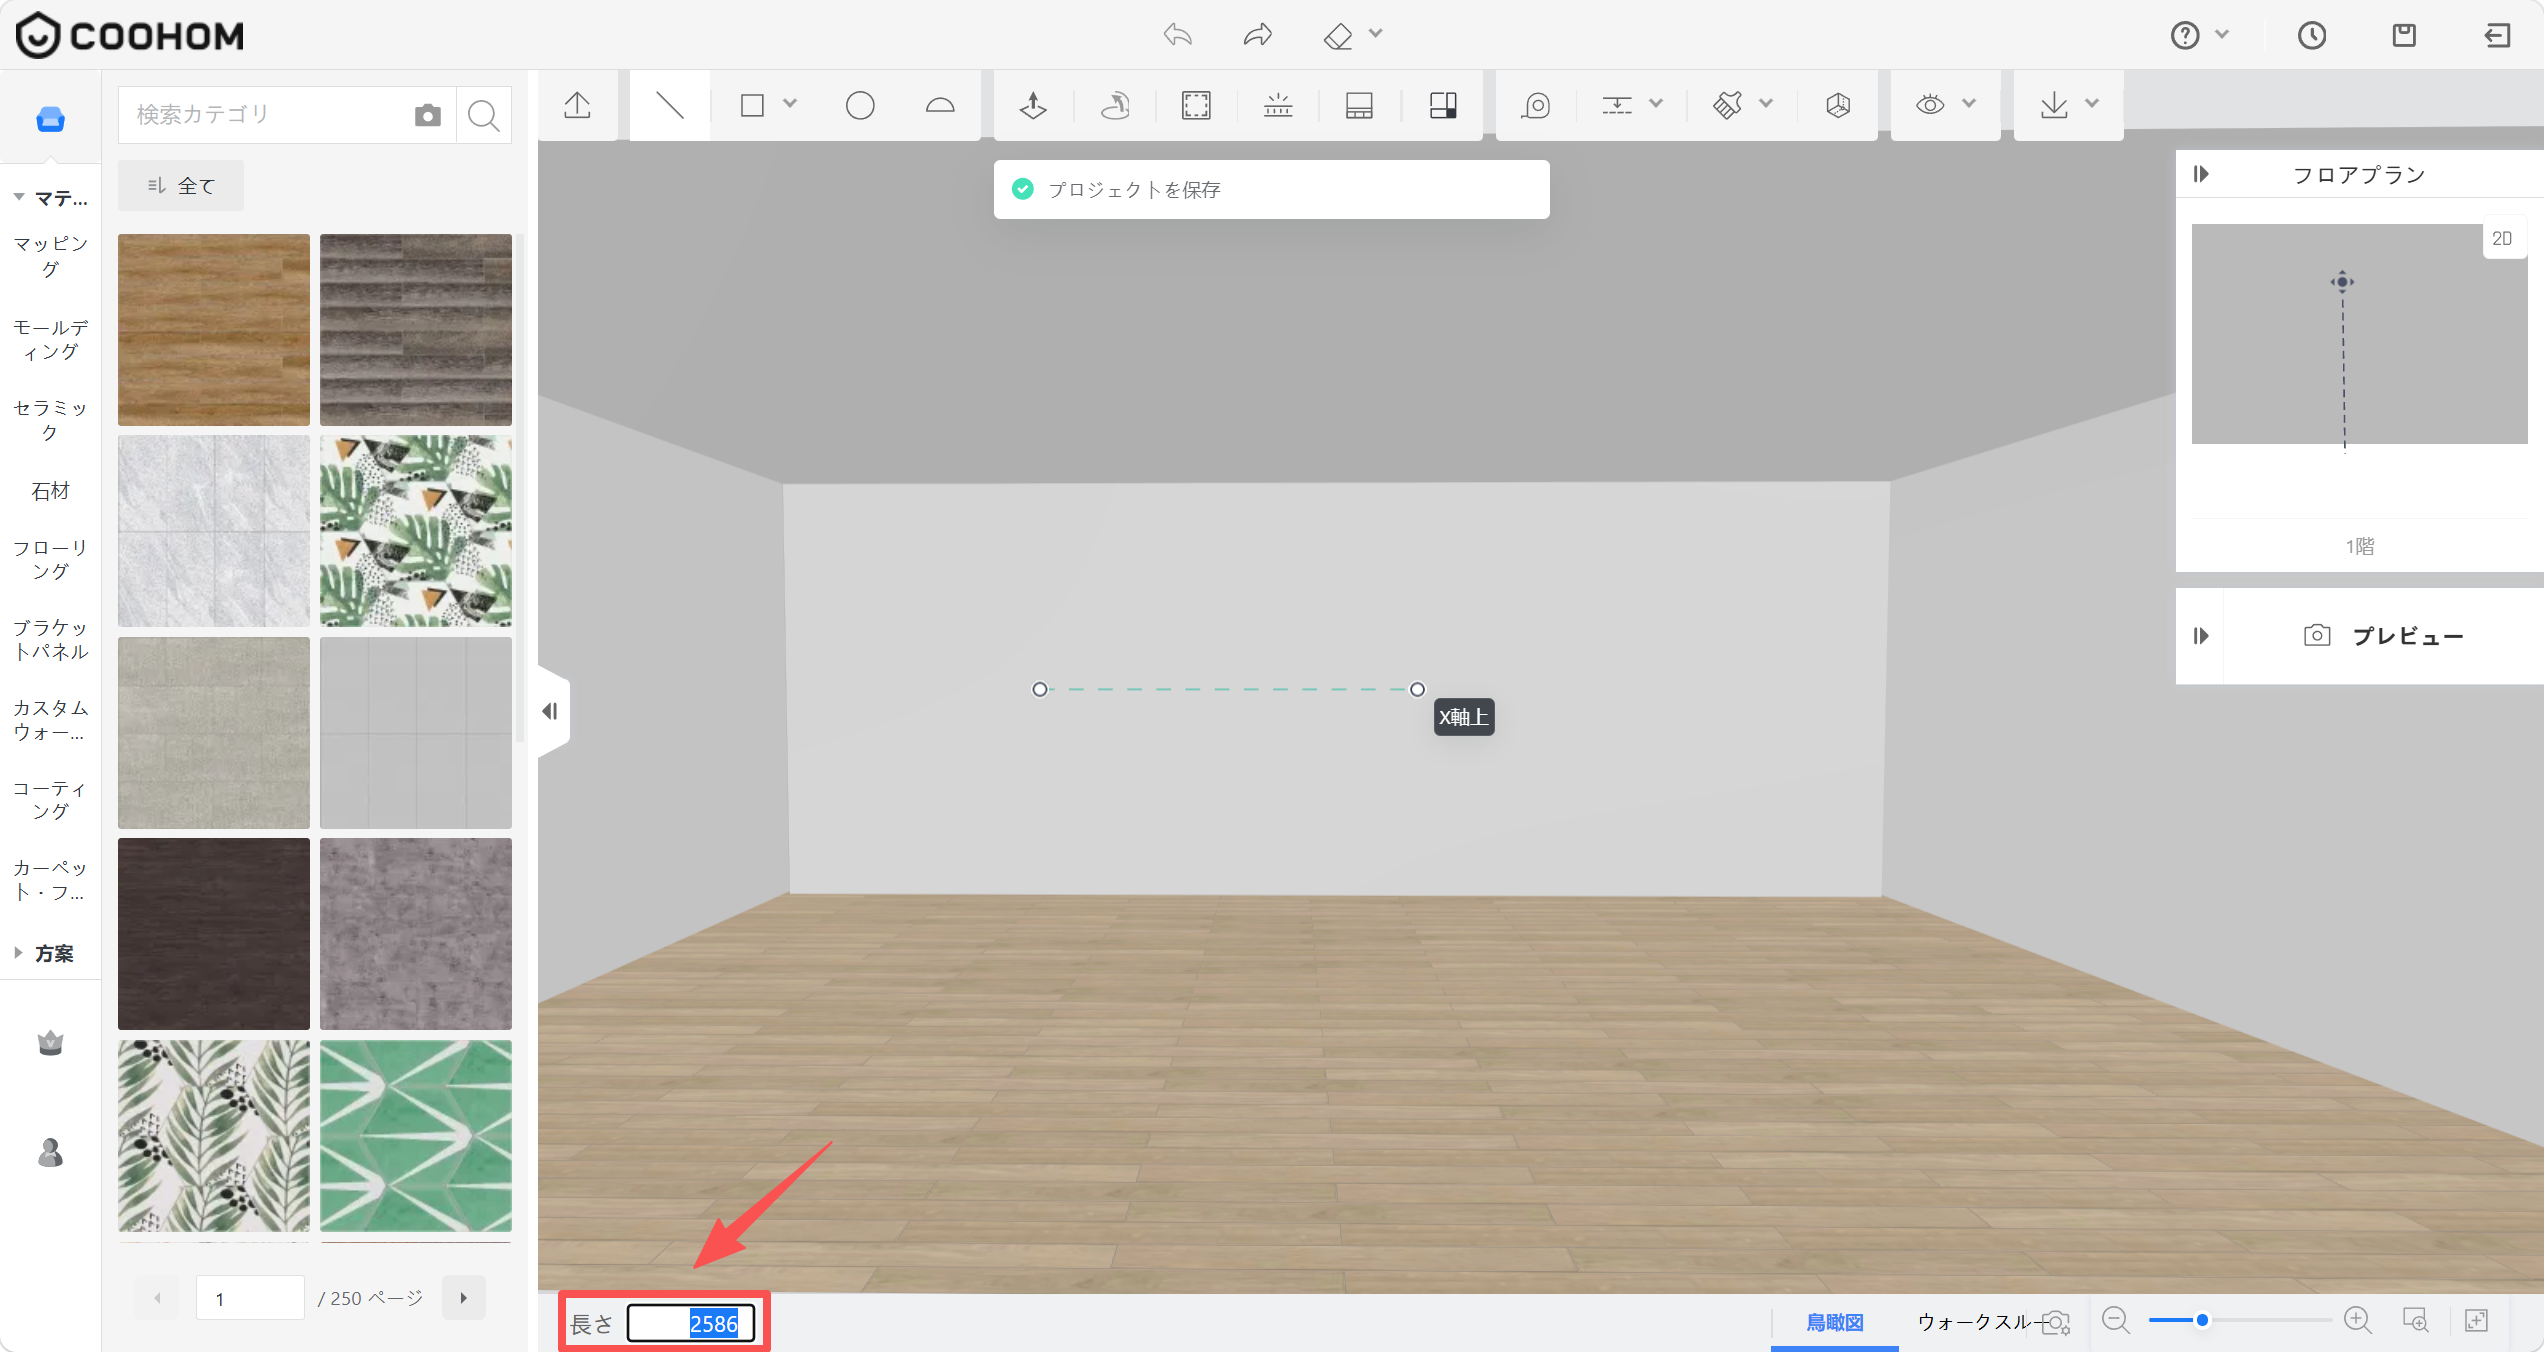This screenshot has width=2544, height=1352.
Task: Select the rectangle drawing tool
Action: 753,105
